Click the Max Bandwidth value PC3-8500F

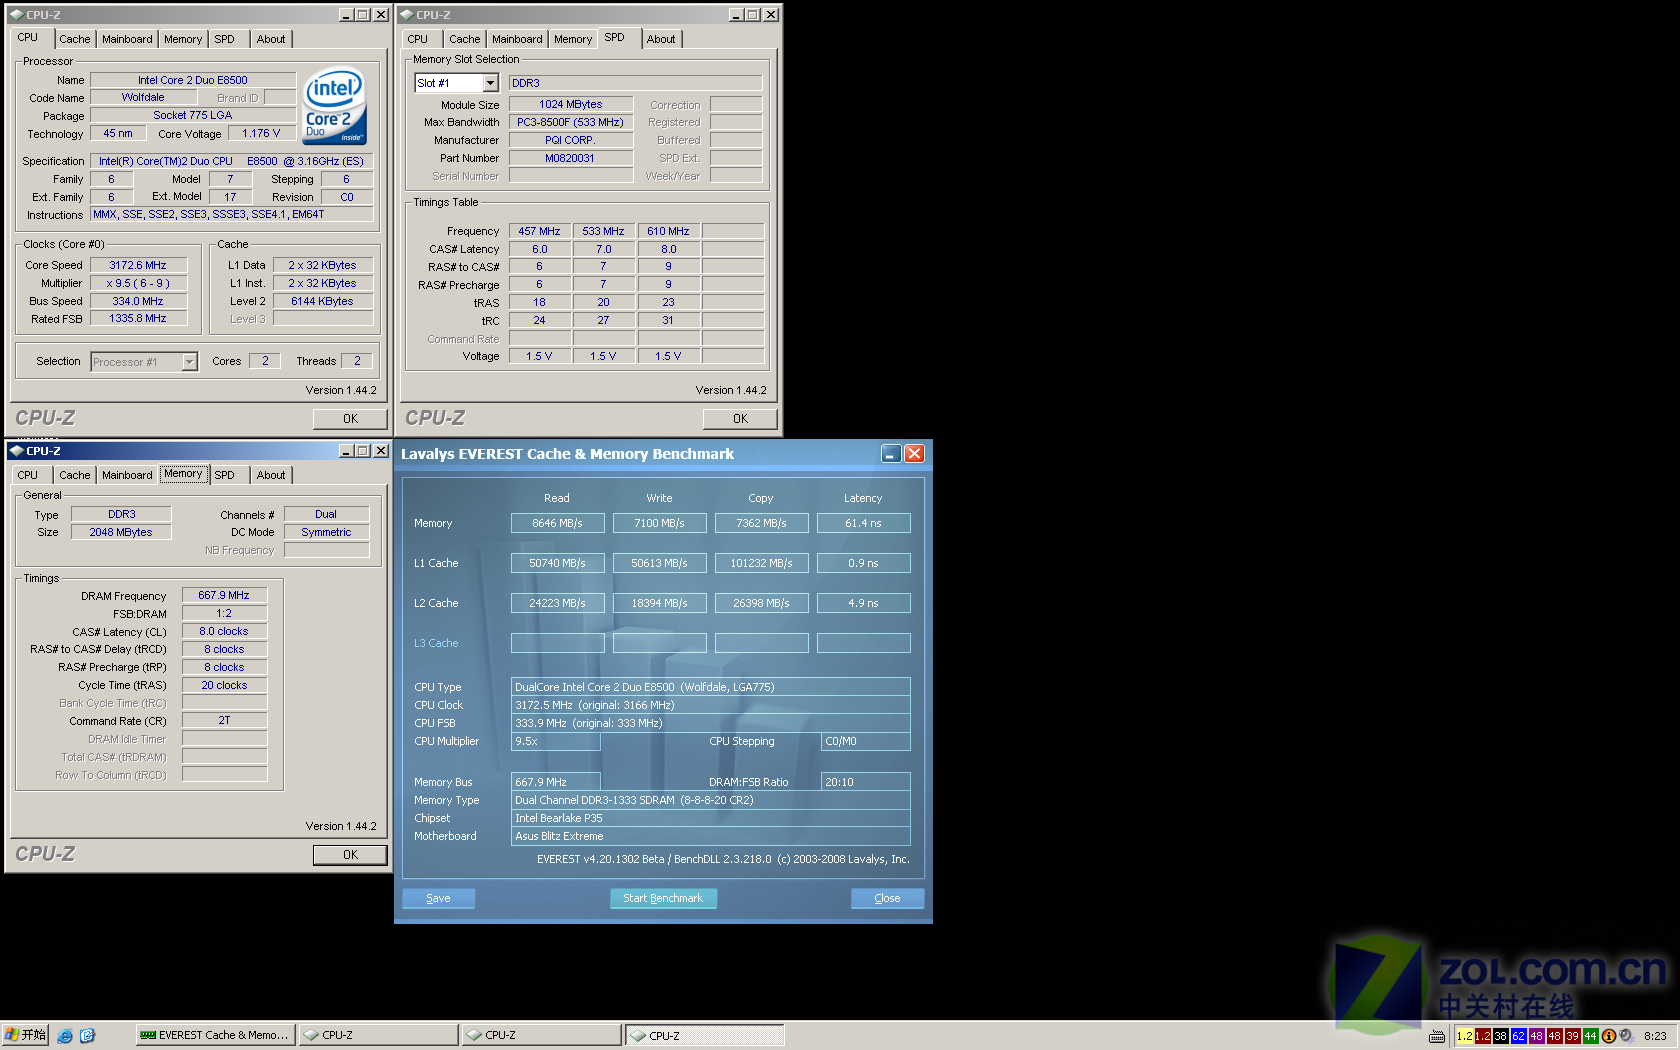571,122
